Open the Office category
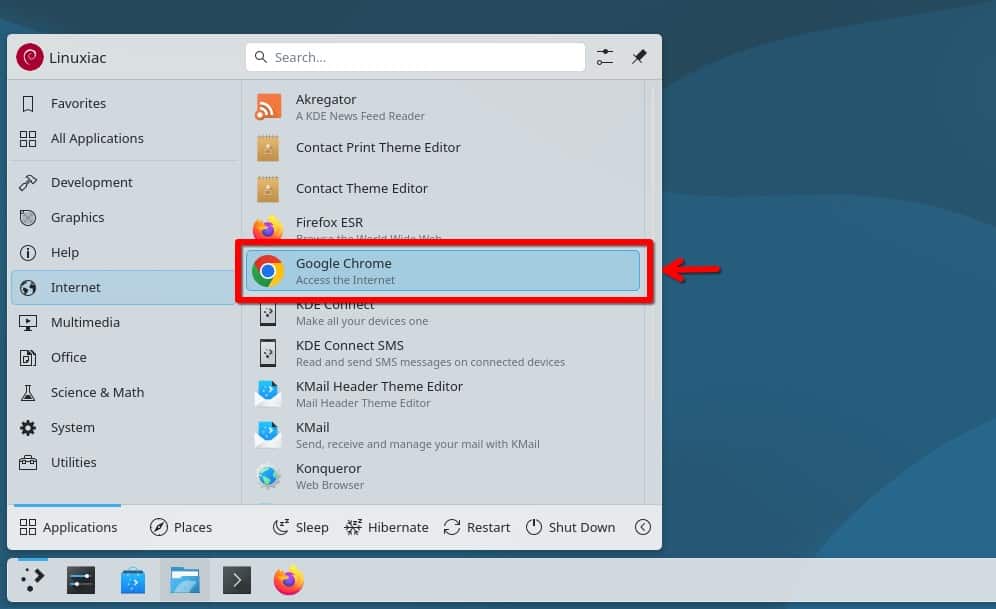The image size is (996, 609). tap(124, 357)
